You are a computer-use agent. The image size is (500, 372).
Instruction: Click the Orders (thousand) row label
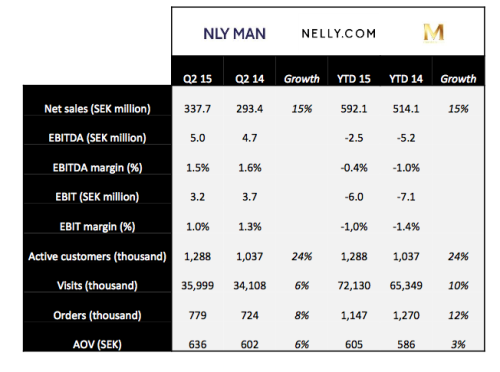click(97, 315)
